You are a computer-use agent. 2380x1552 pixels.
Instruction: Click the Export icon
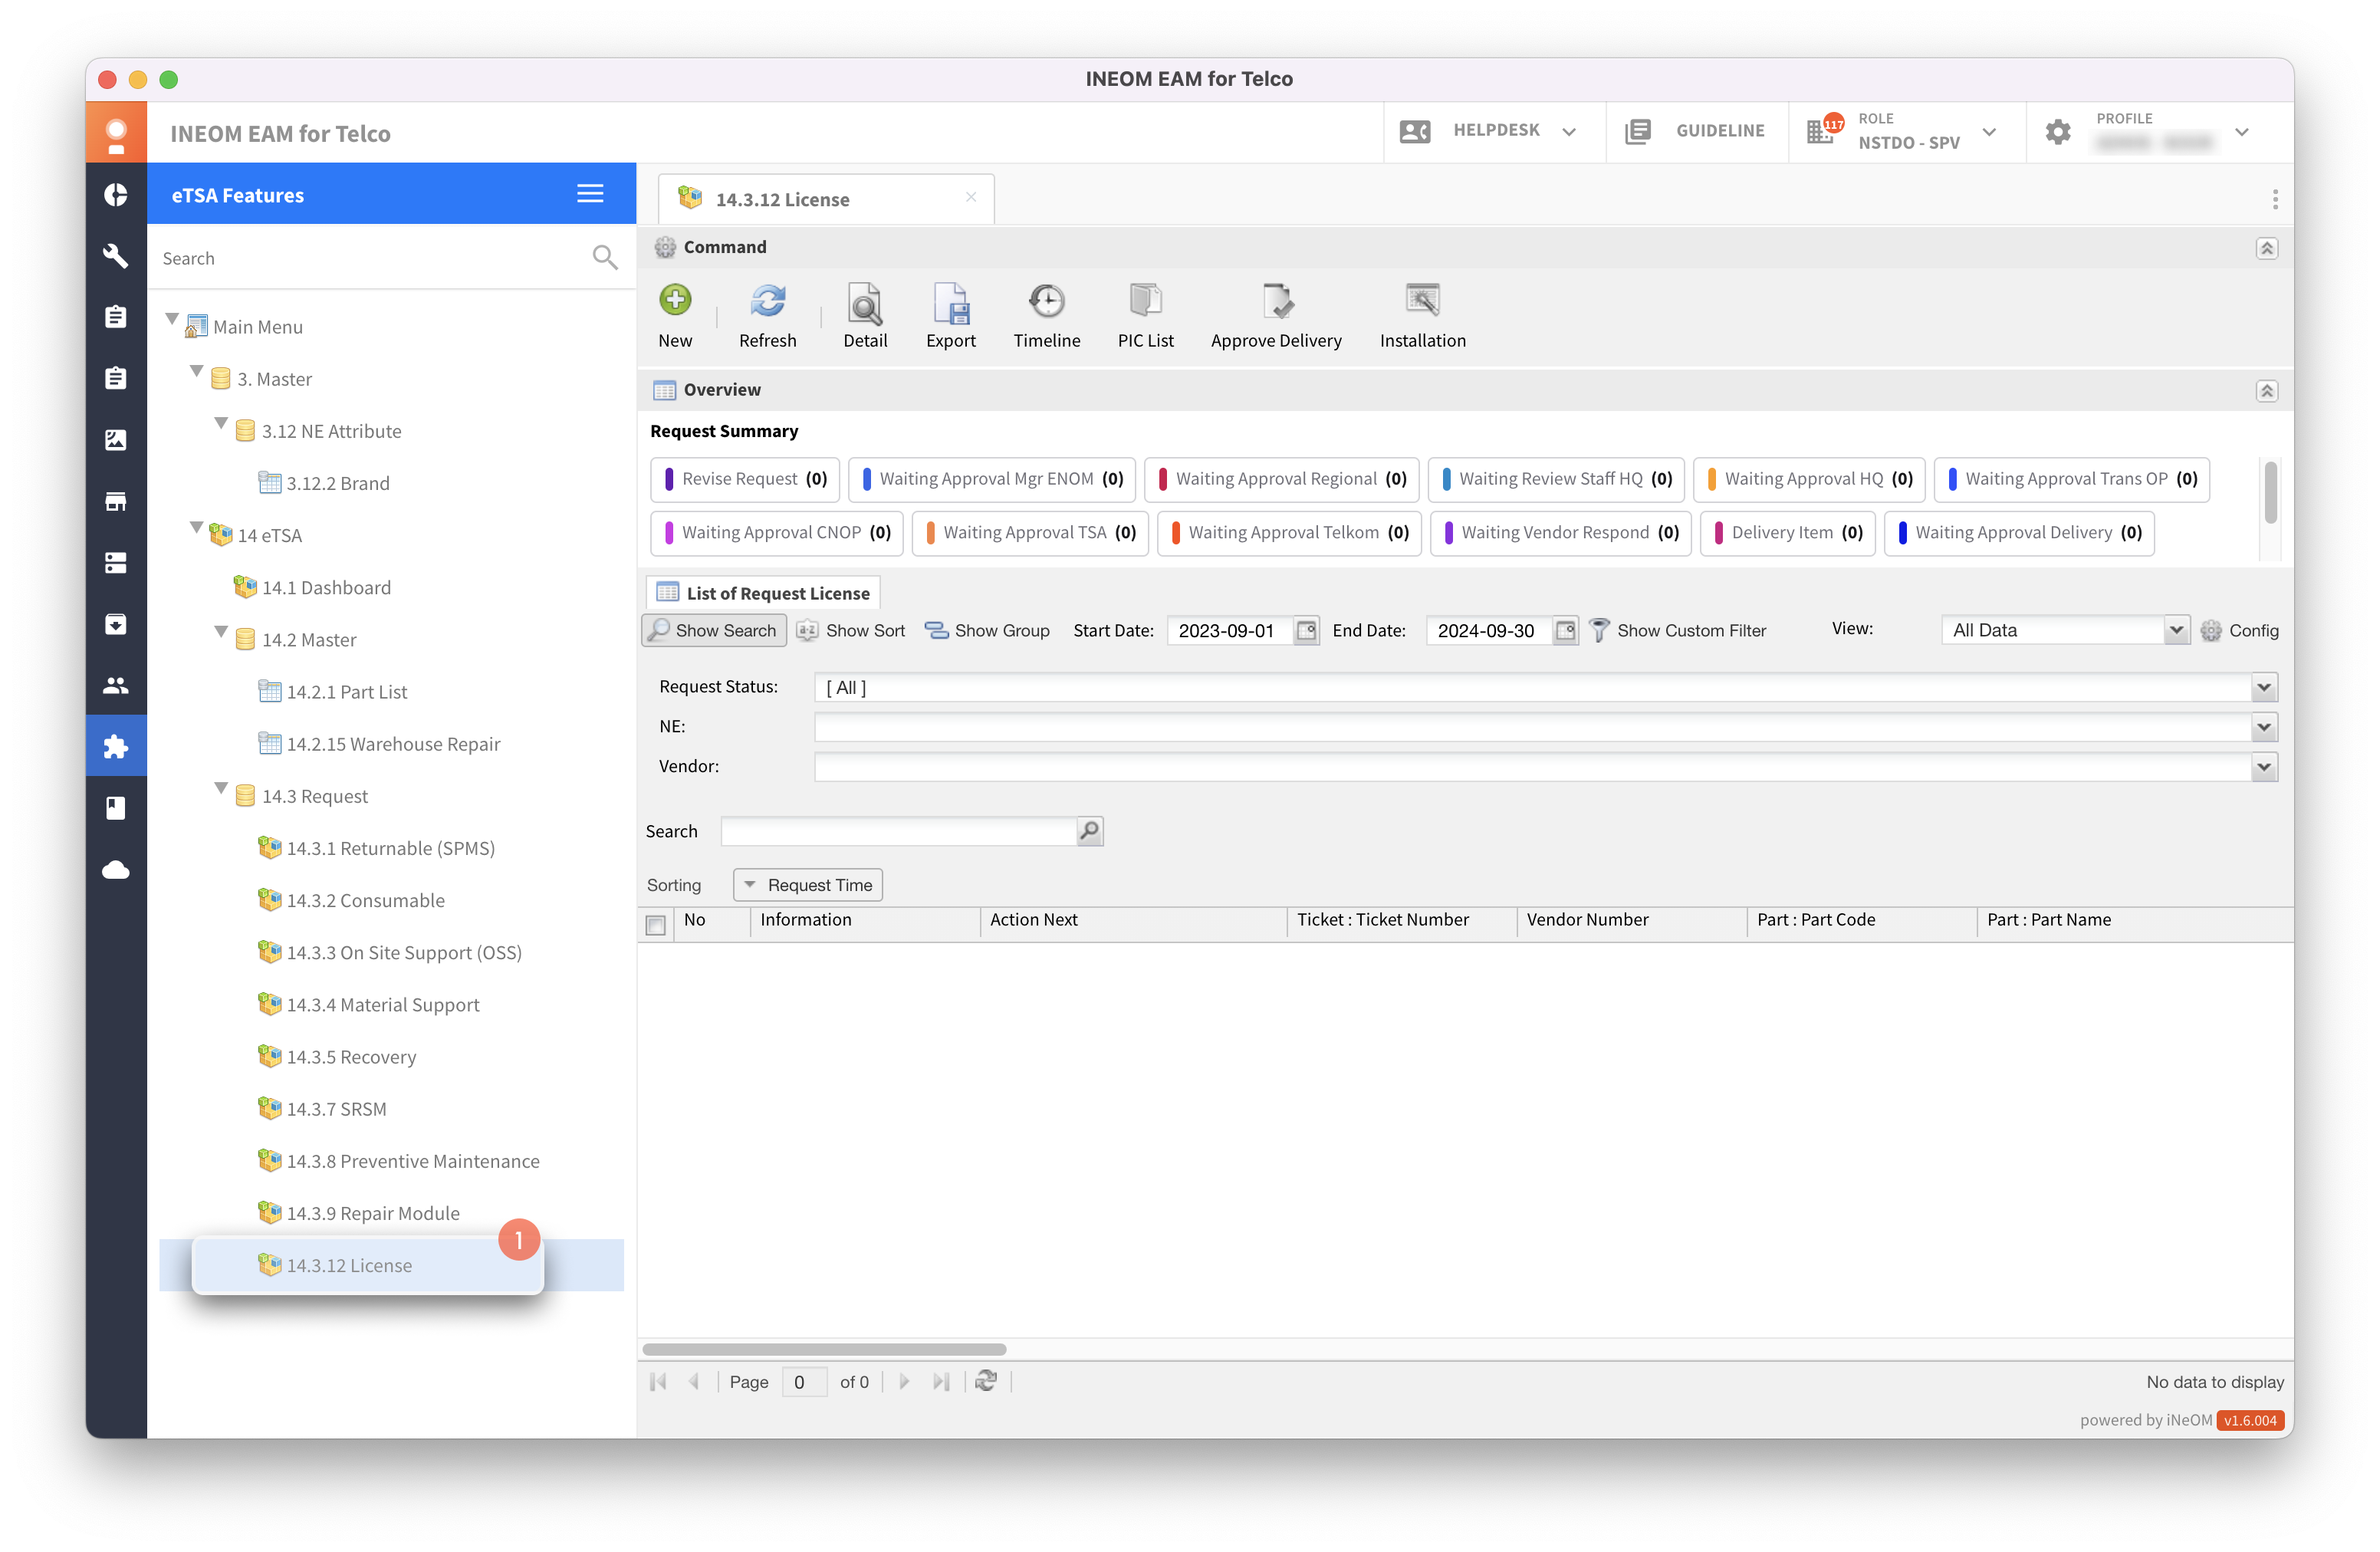[950, 302]
